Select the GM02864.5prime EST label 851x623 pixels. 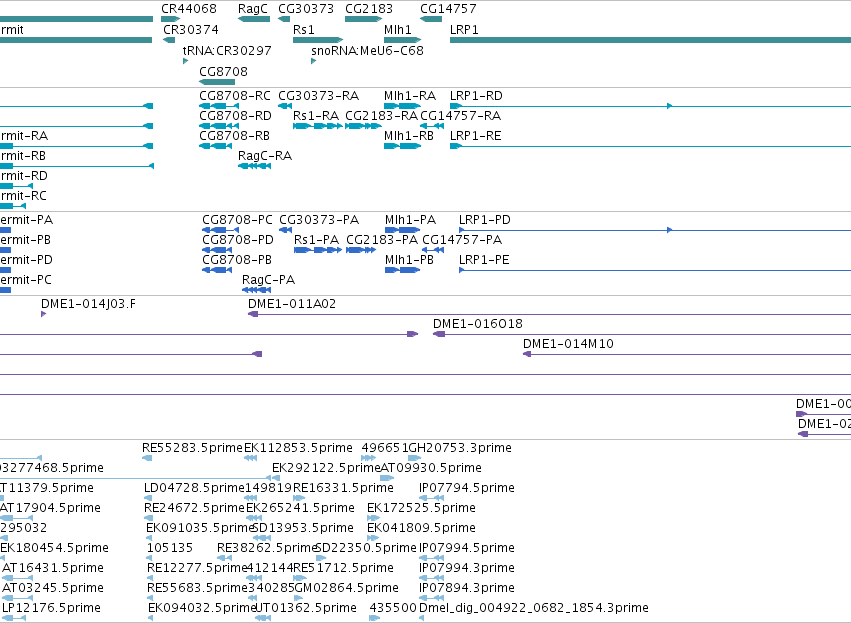pos(346,589)
